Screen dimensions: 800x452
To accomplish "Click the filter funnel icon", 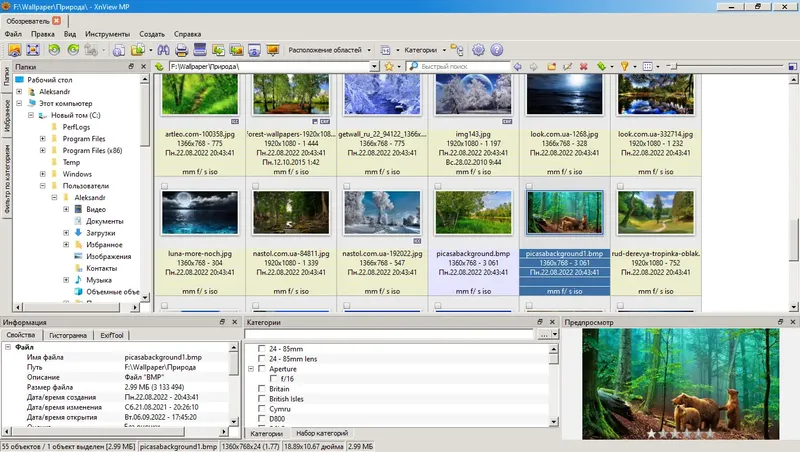I will [624, 67].
